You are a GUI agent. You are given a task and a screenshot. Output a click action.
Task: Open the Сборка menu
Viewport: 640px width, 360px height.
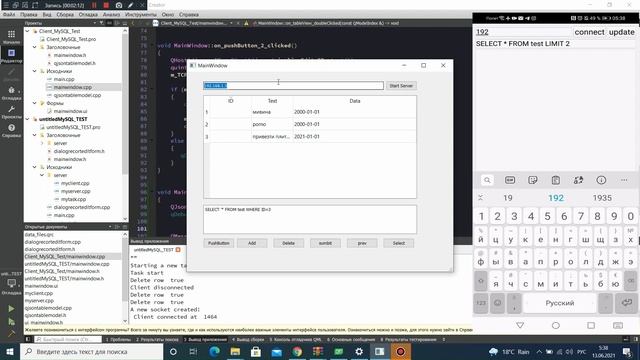click(65, 14)
